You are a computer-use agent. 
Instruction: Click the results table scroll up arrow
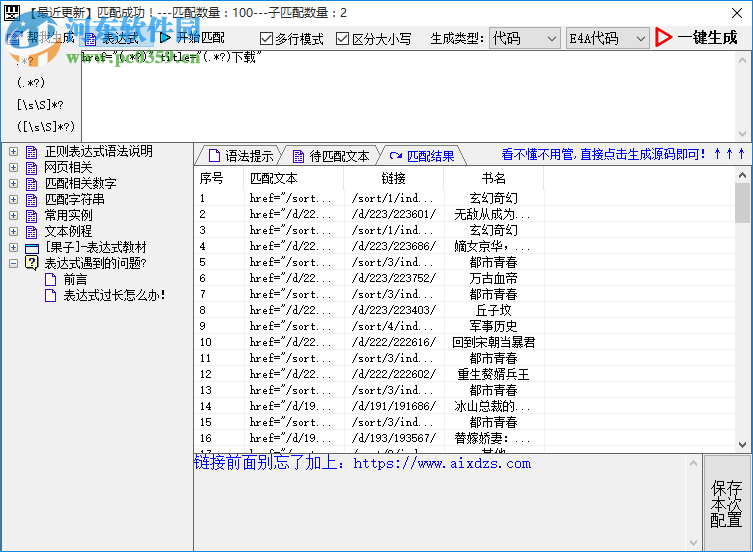point(742,175)
